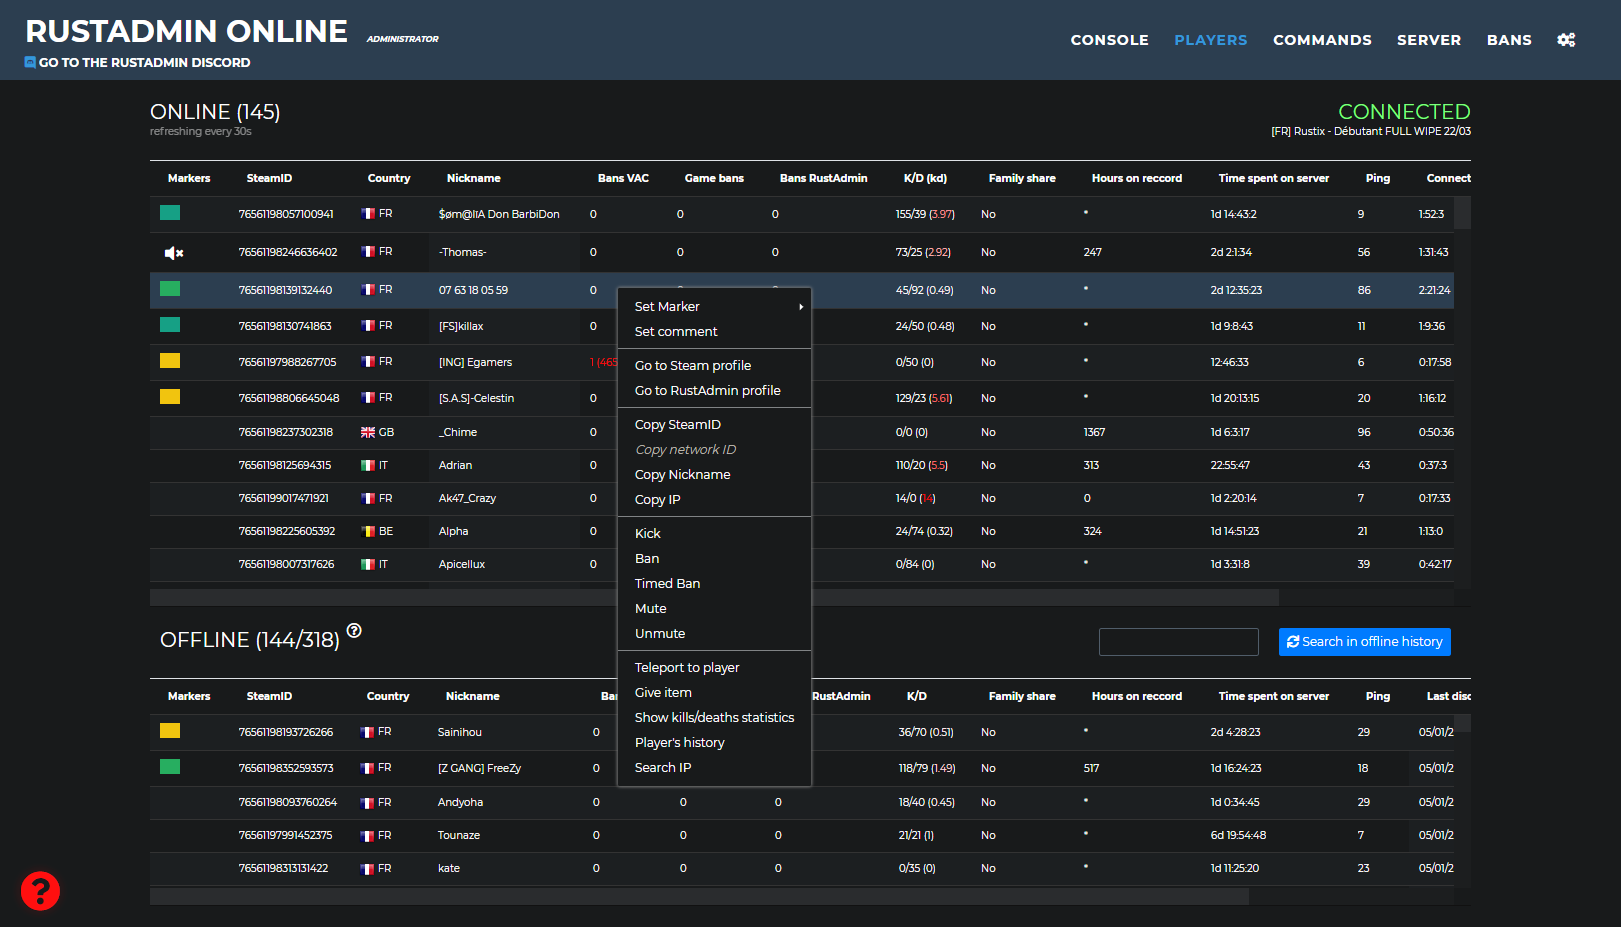Sort online table by Ping header
This screenshot has height=927, width=1621.
(1377, 179)
